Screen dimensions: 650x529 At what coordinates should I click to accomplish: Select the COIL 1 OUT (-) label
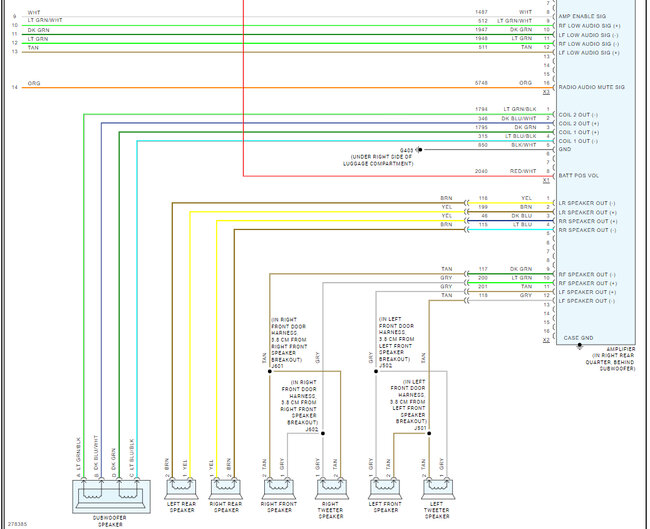[578, 141]
